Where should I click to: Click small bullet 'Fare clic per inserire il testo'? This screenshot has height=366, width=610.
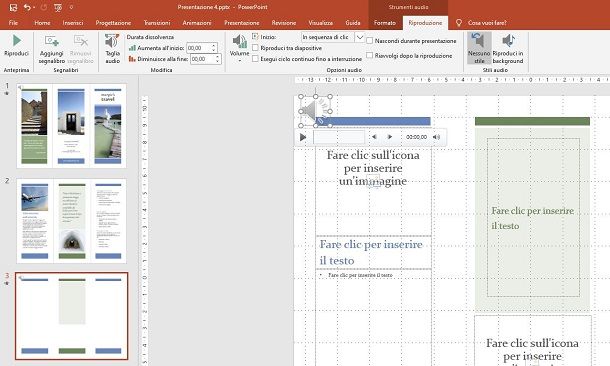(361, 275)
